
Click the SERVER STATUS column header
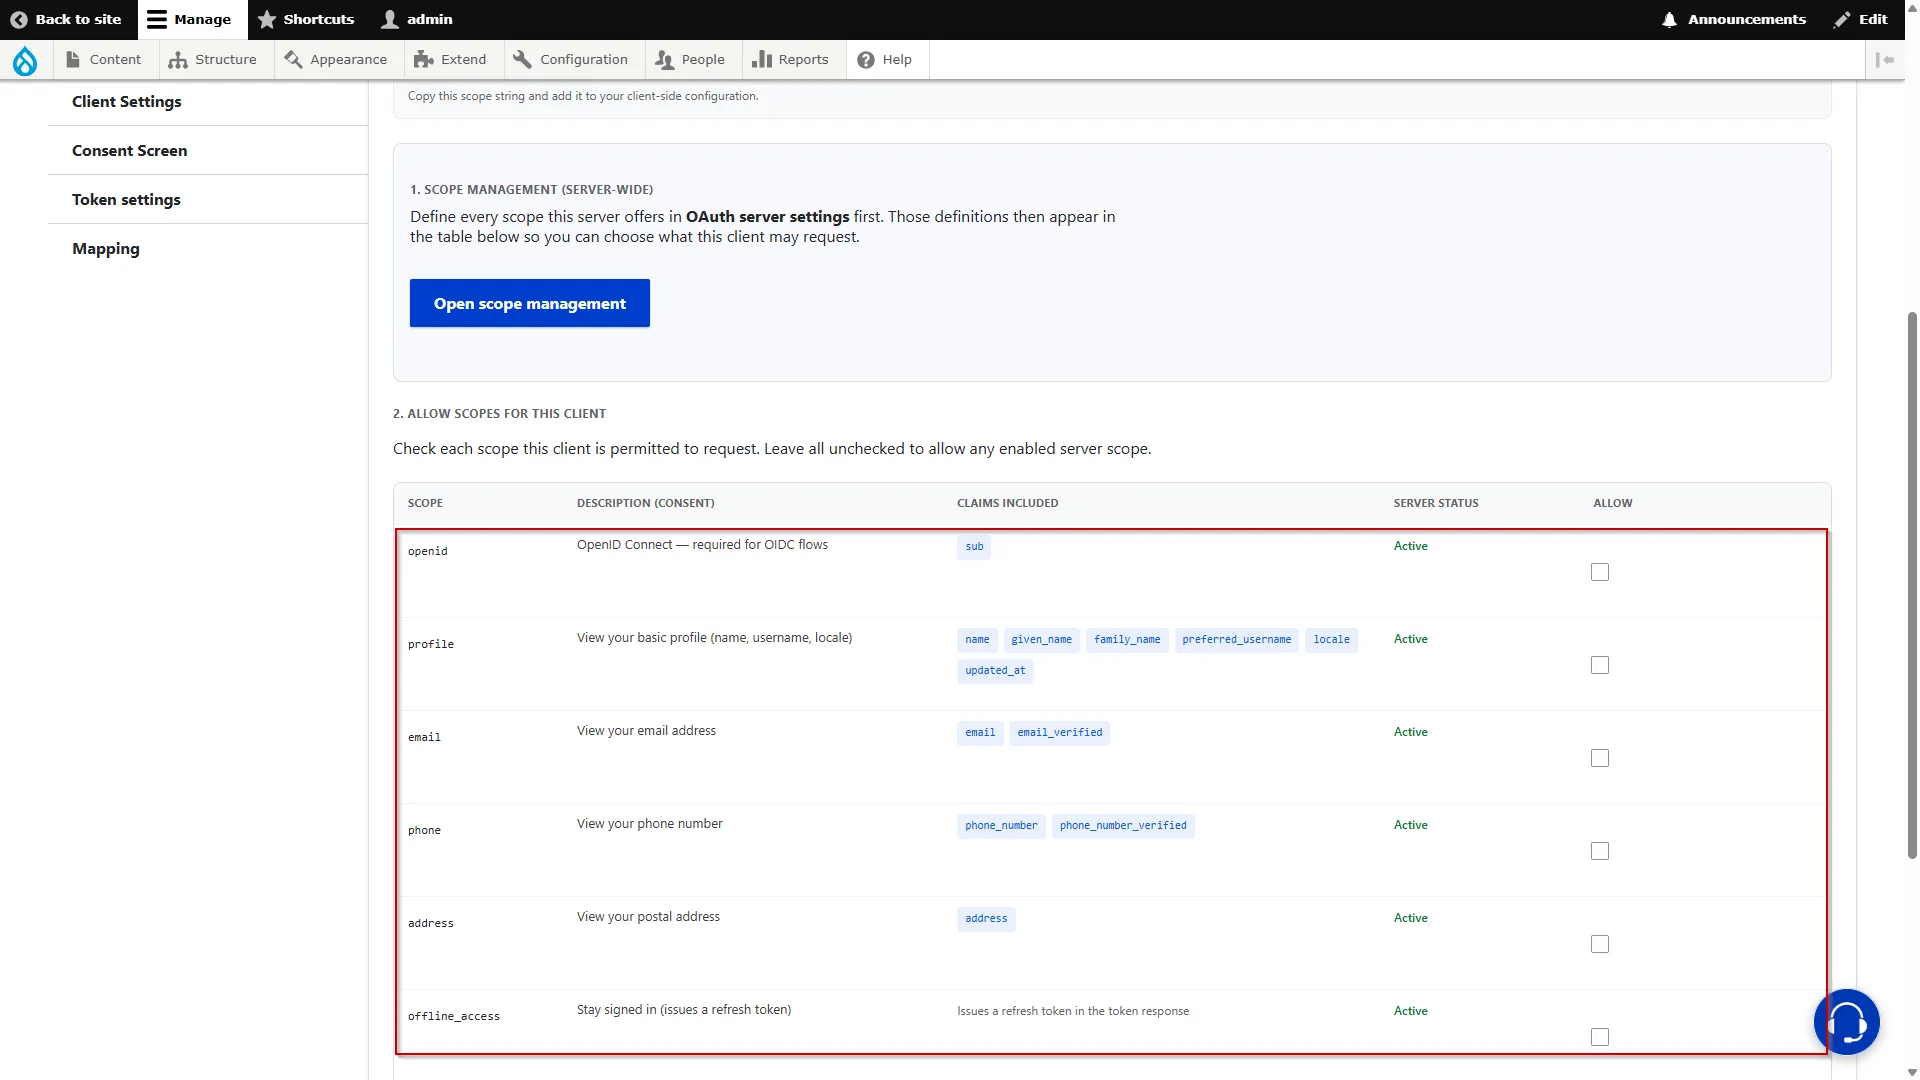(1436, 503)
